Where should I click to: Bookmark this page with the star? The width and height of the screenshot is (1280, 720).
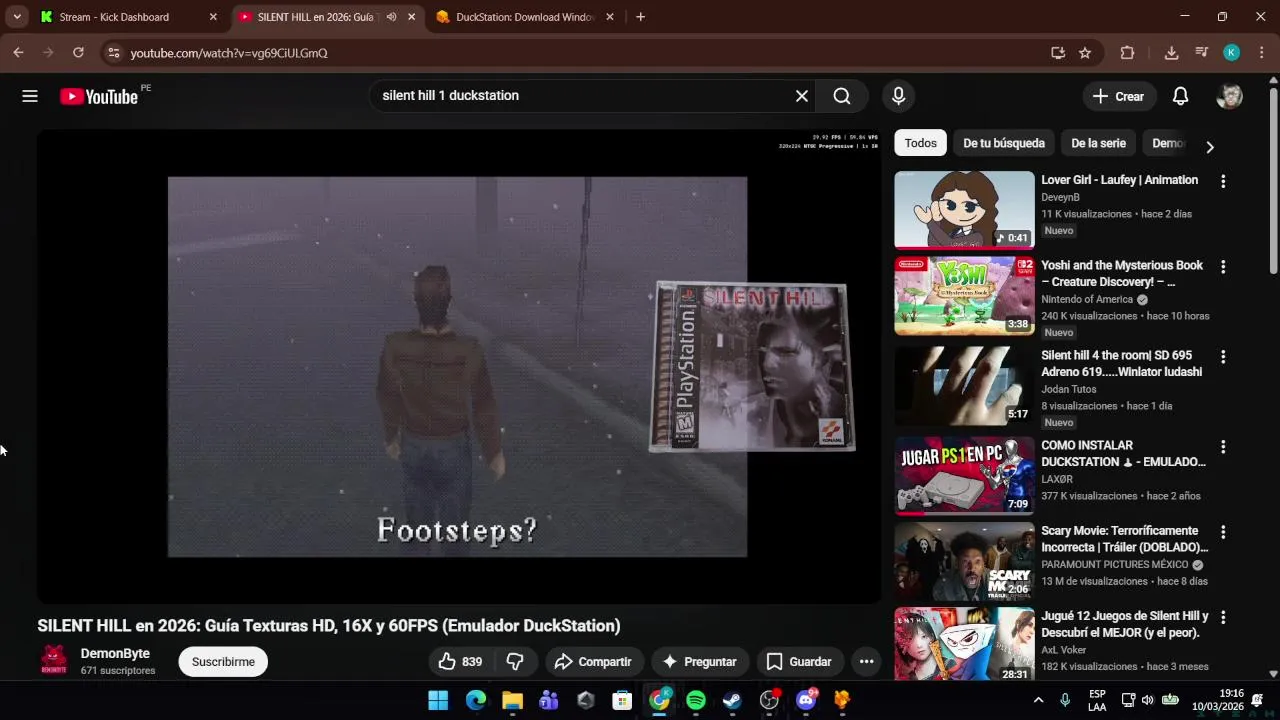click(x=1085, y=53)
